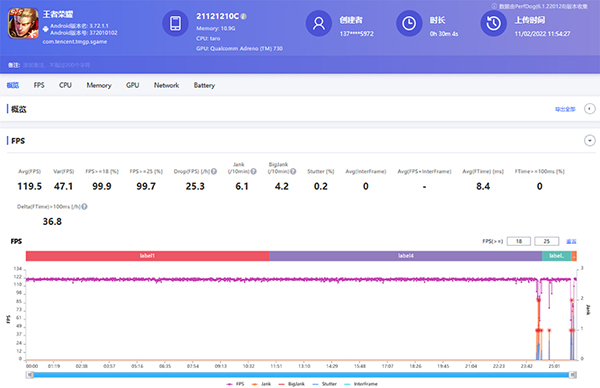Click right handle of chart range slider
Screen dimensions: 600x388
coord(573,375)
